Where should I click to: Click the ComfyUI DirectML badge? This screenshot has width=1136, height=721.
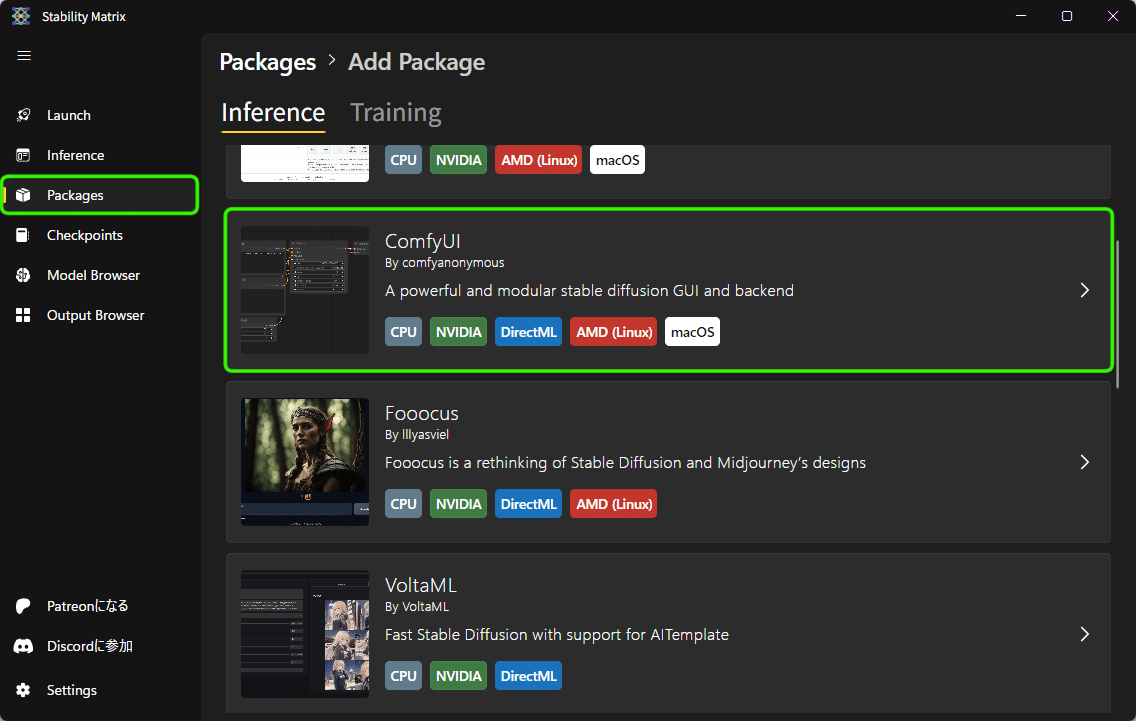click(x=528, y=332)
